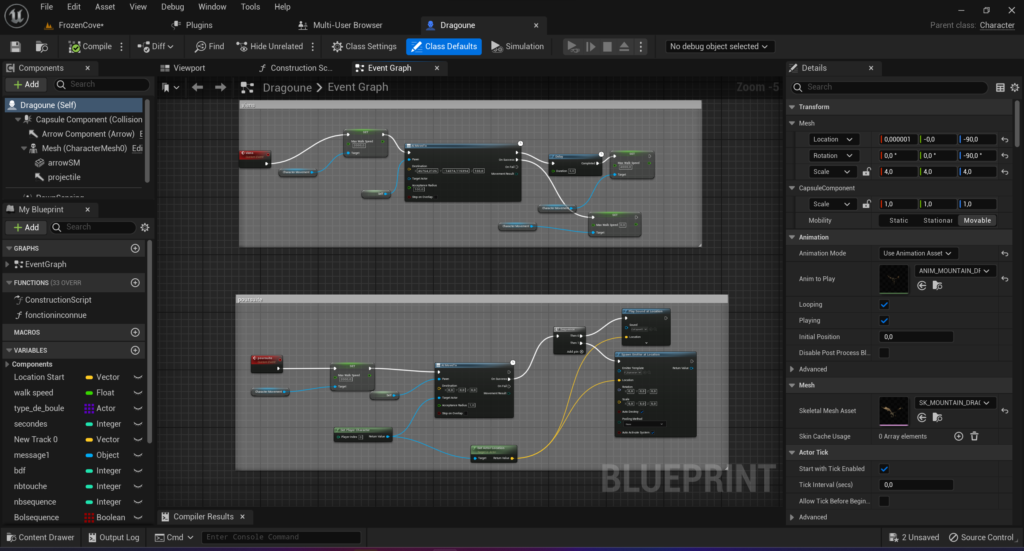Click the Class Settings button

tap(364, 46)
